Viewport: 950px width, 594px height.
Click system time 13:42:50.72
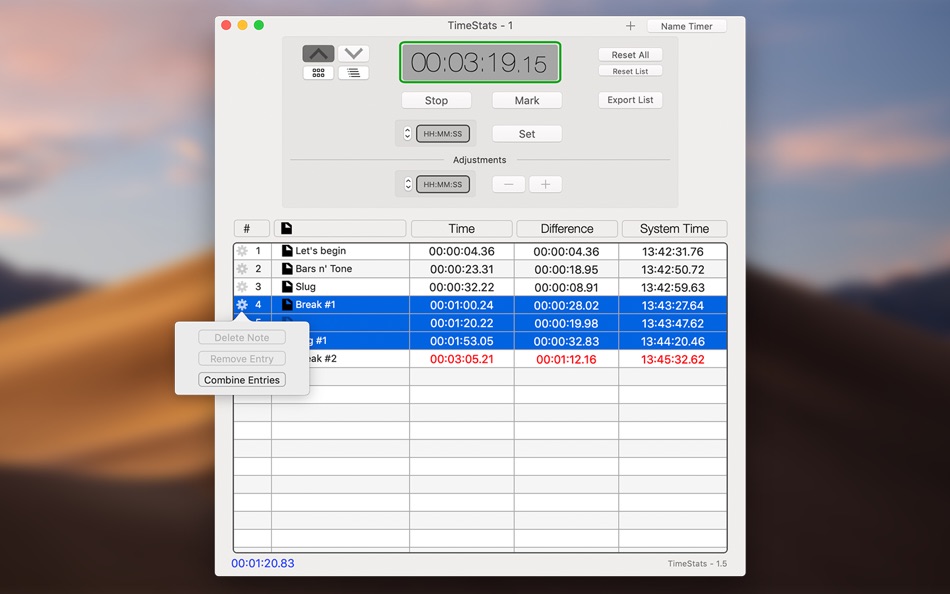[x=673, y=269]
